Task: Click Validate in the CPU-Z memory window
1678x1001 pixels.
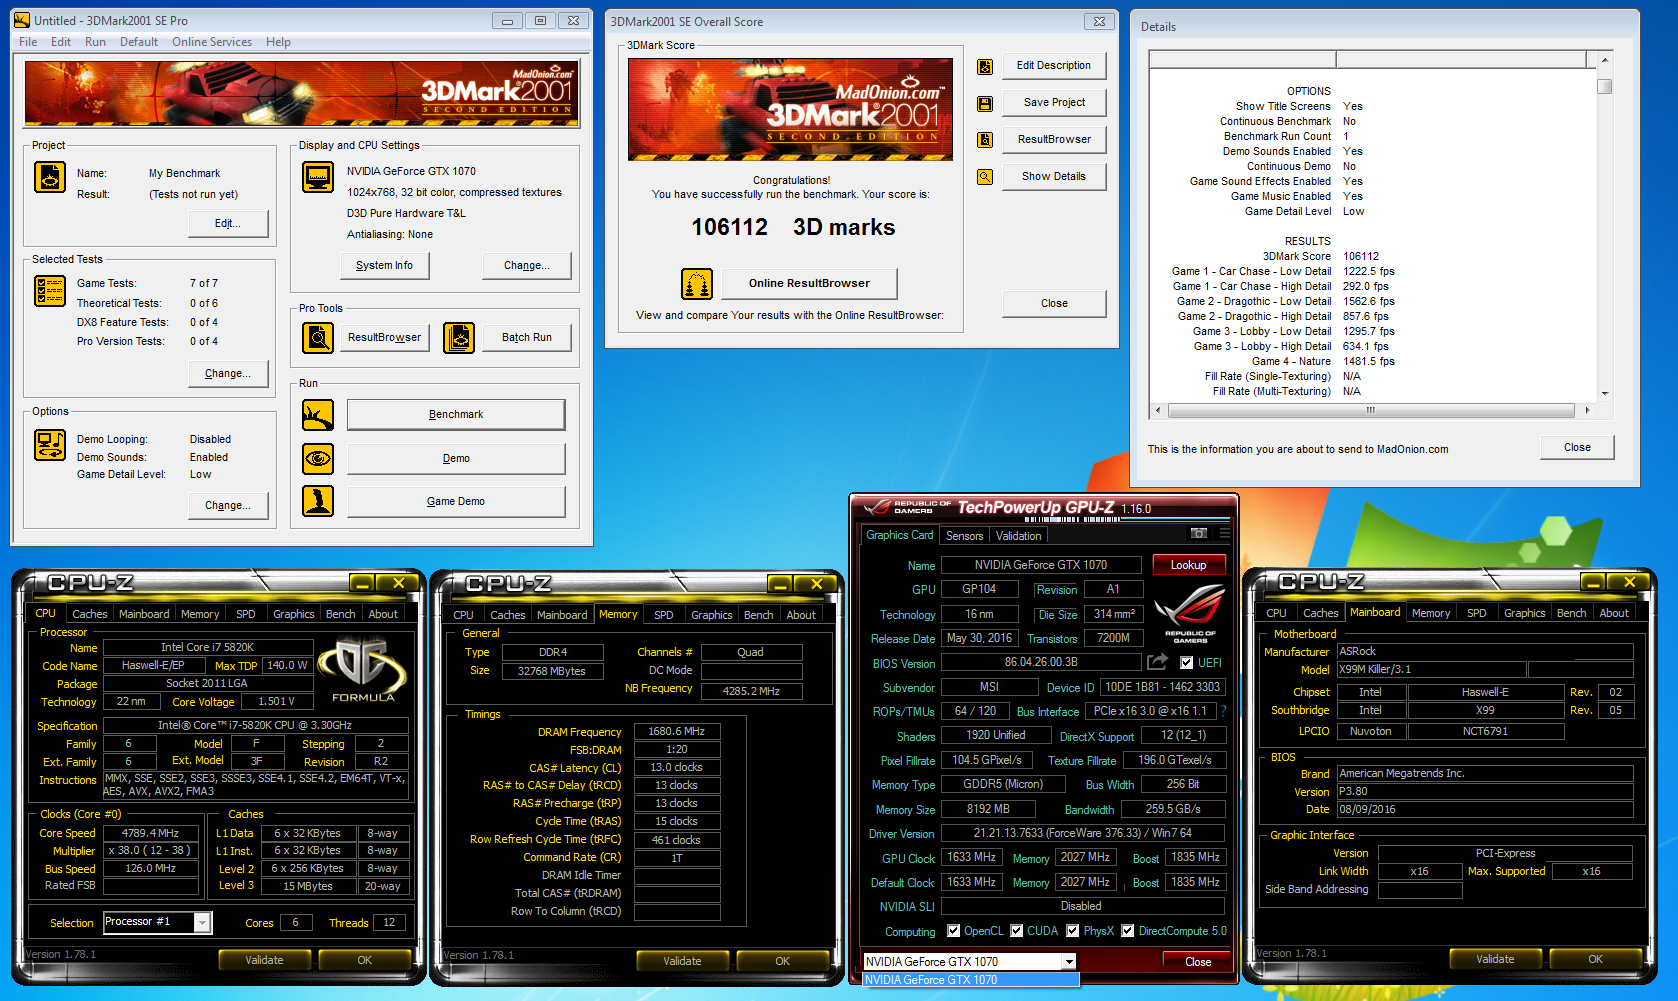Action: pyautogui.click(x=683, y=961)
